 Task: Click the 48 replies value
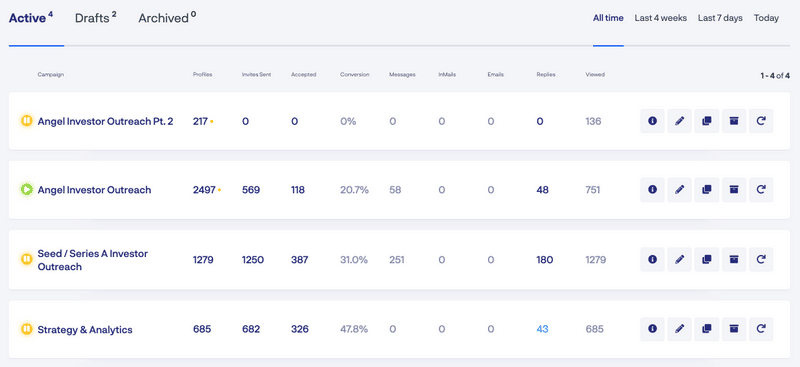[x=542, y=190]
